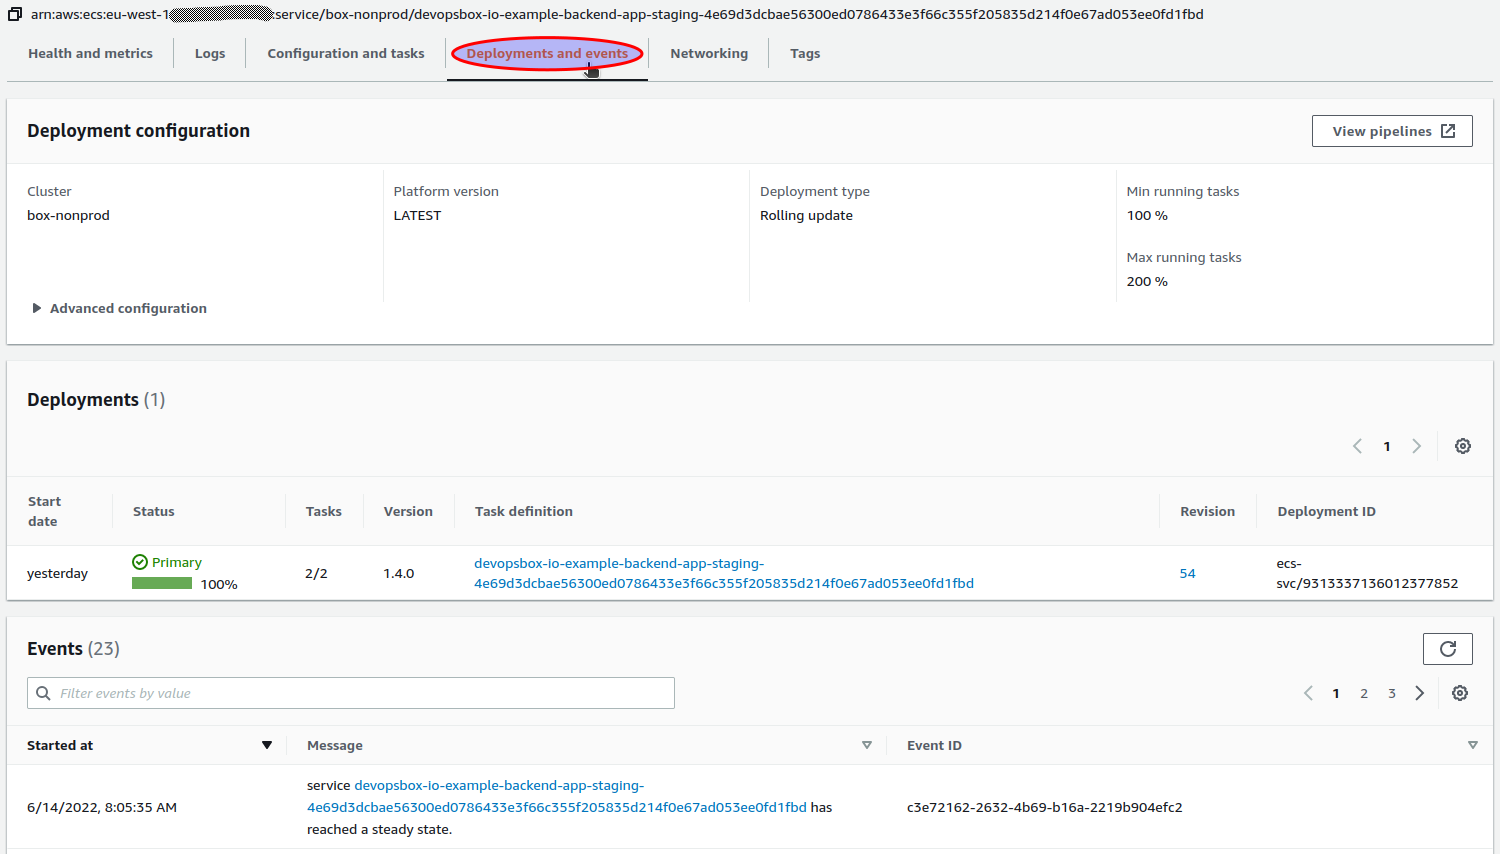Viewport: 1500px width, 854px height.
Task: Click the external link icon on View pipelines
Action: click(x=1448, y=130)
